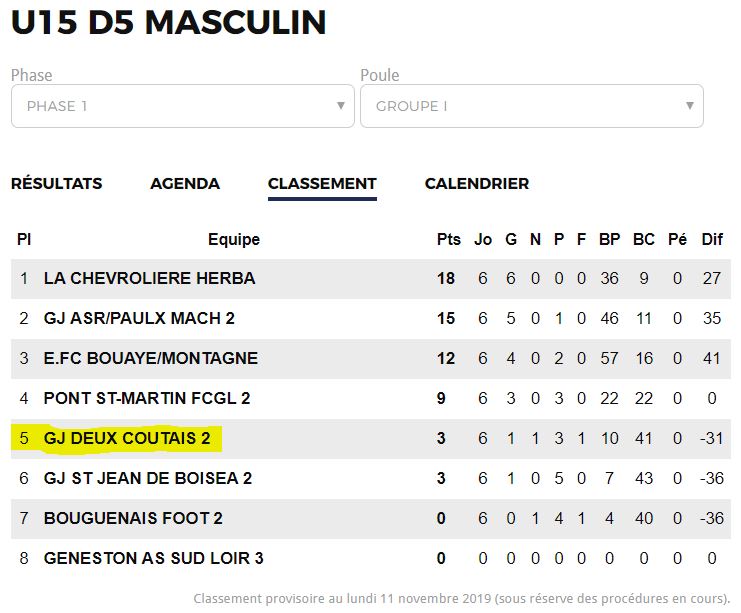The width and height of the screenshot is (741, 613).
Task: Click the BP column header
Action: [x=609, y=240]
